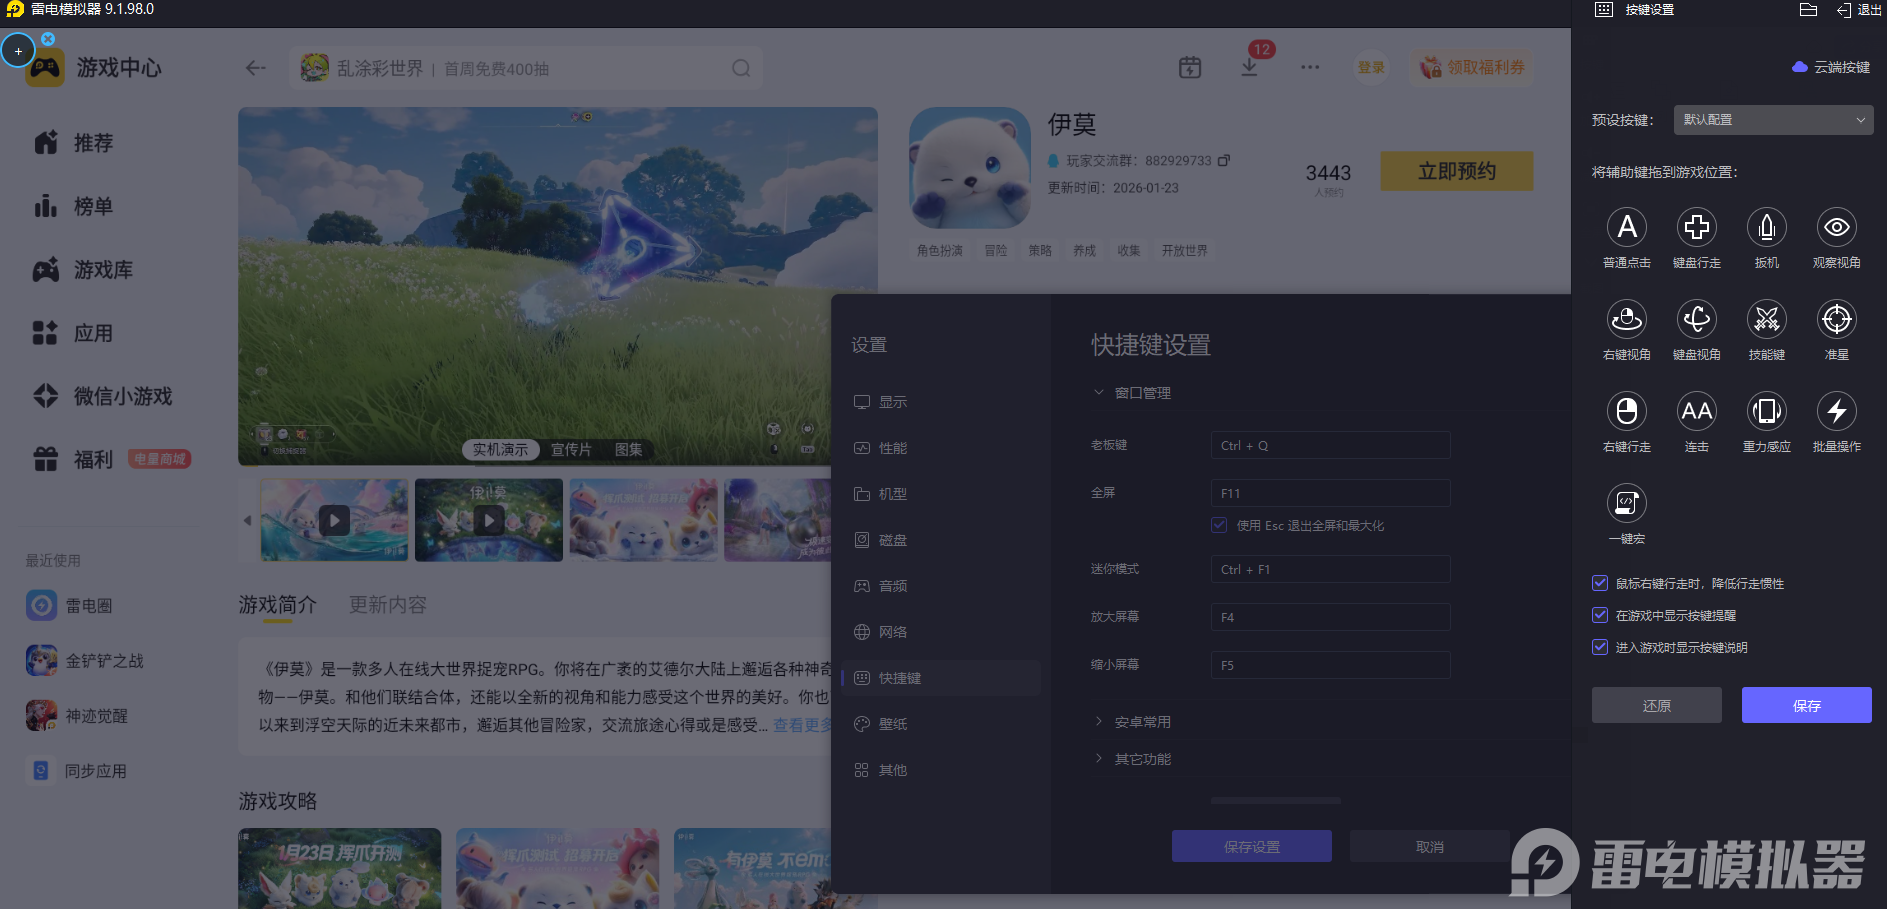This screenshot has width=1887, height=909.
Task: Select the 准星 crosshair icon
Action: tap(1837, 319)
